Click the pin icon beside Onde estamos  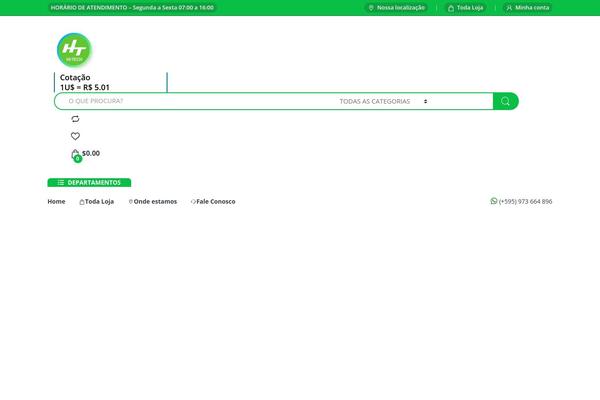coord(130,201)
